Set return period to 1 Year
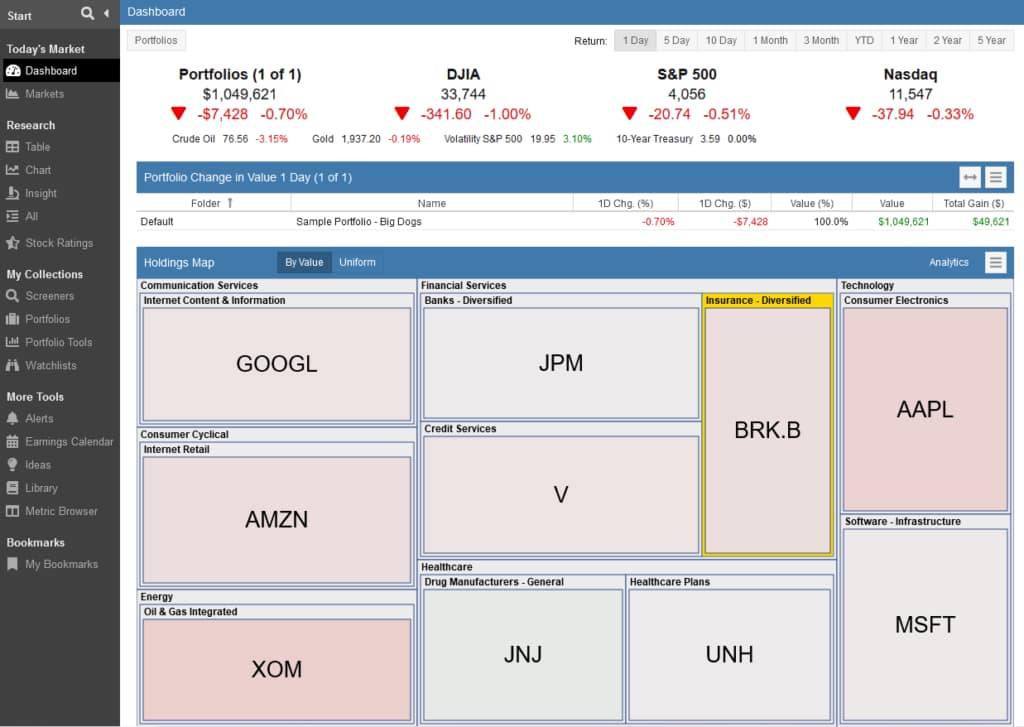This screenshot has height=727, width=1024. click(904, 40)
